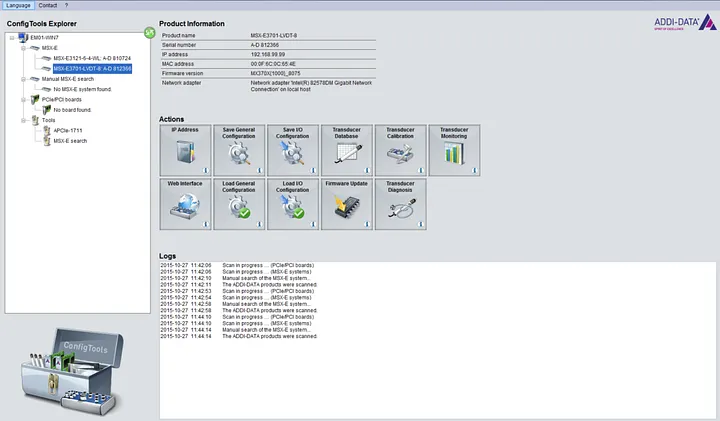Click the ADDI-DATA logo
The image size is (720, 421).
coord(685,22)
